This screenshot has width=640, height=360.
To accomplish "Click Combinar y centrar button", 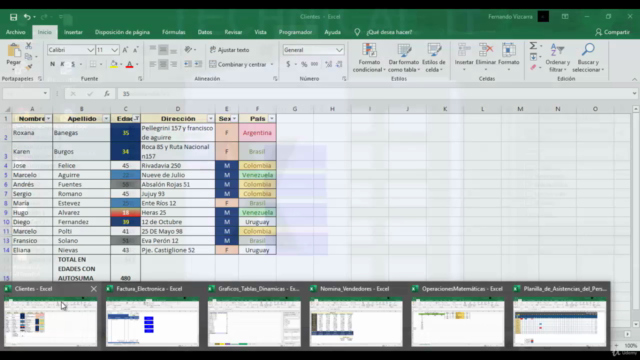I will click(238, 64).
